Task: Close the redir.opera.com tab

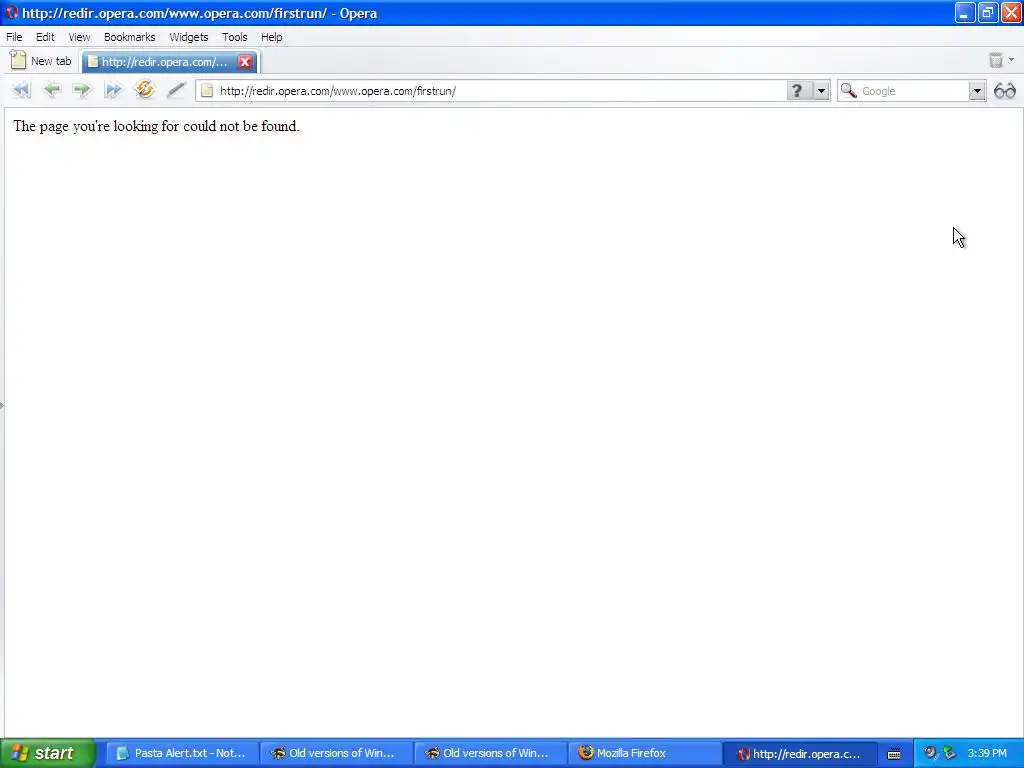Action: [245, 61]
